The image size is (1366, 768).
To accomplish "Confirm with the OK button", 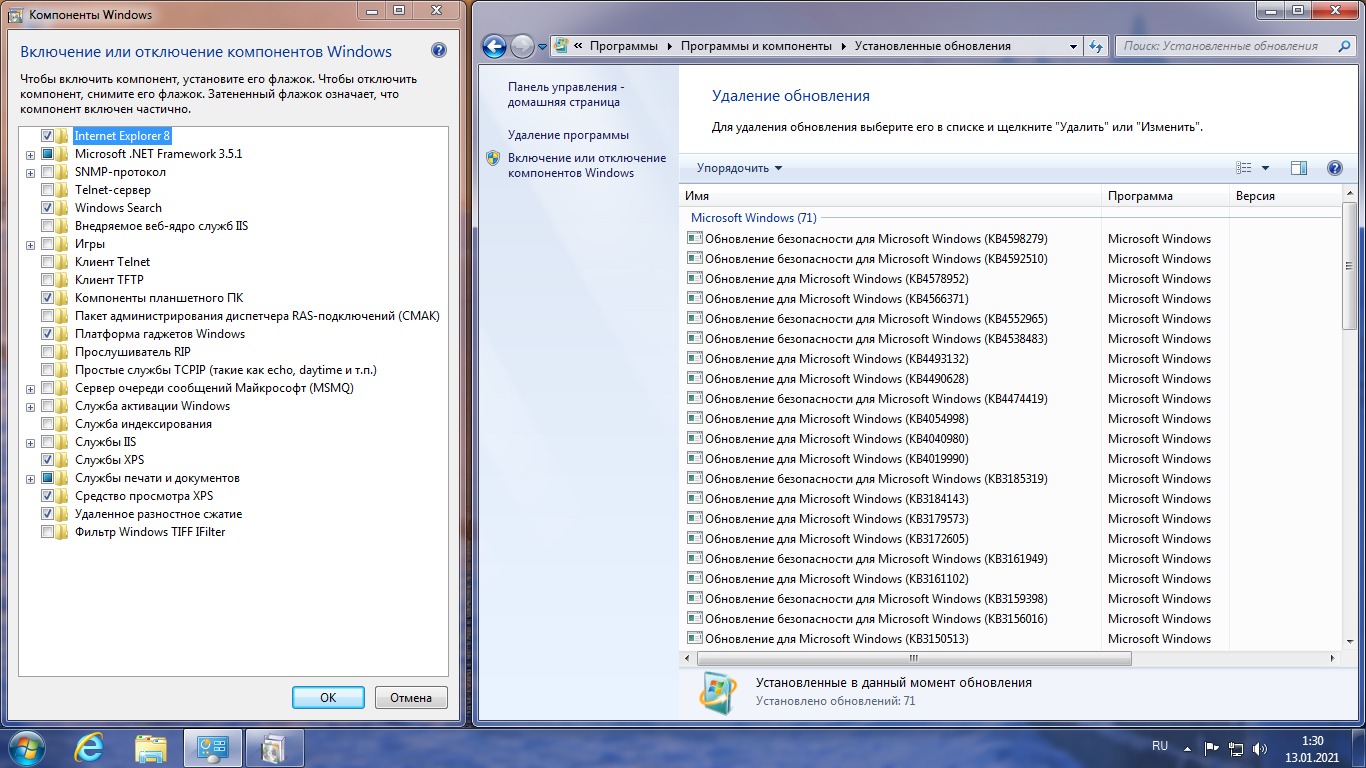I will [328, 698].
